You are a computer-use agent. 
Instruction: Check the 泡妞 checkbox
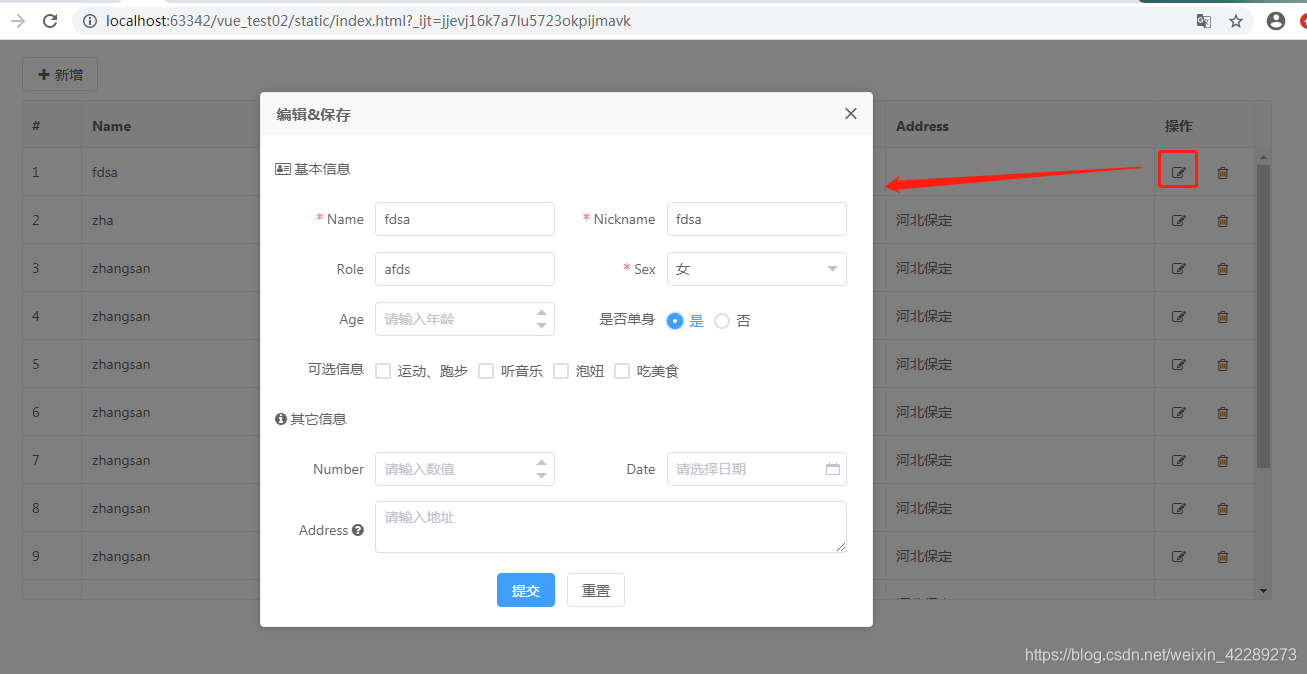click(x=561, y=371)
